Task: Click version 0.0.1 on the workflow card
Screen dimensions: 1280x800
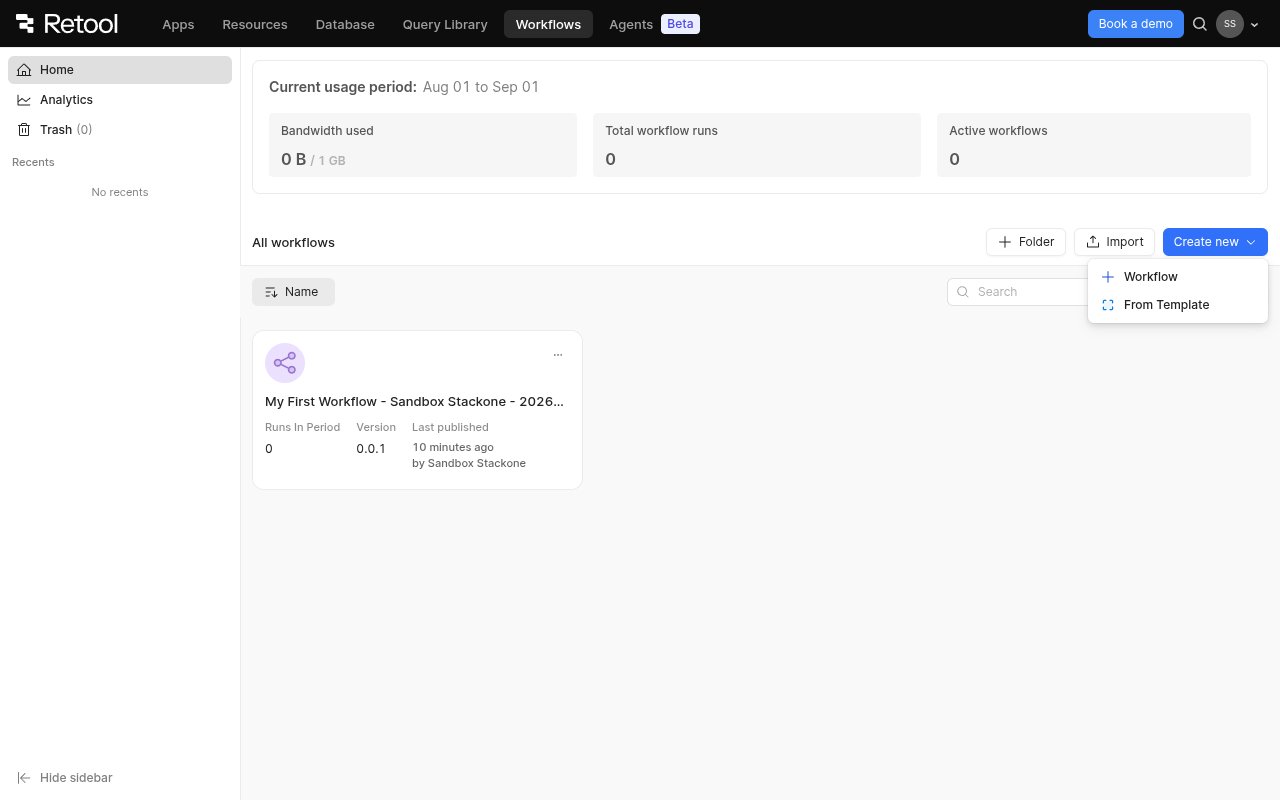Action: pos(371,449)
